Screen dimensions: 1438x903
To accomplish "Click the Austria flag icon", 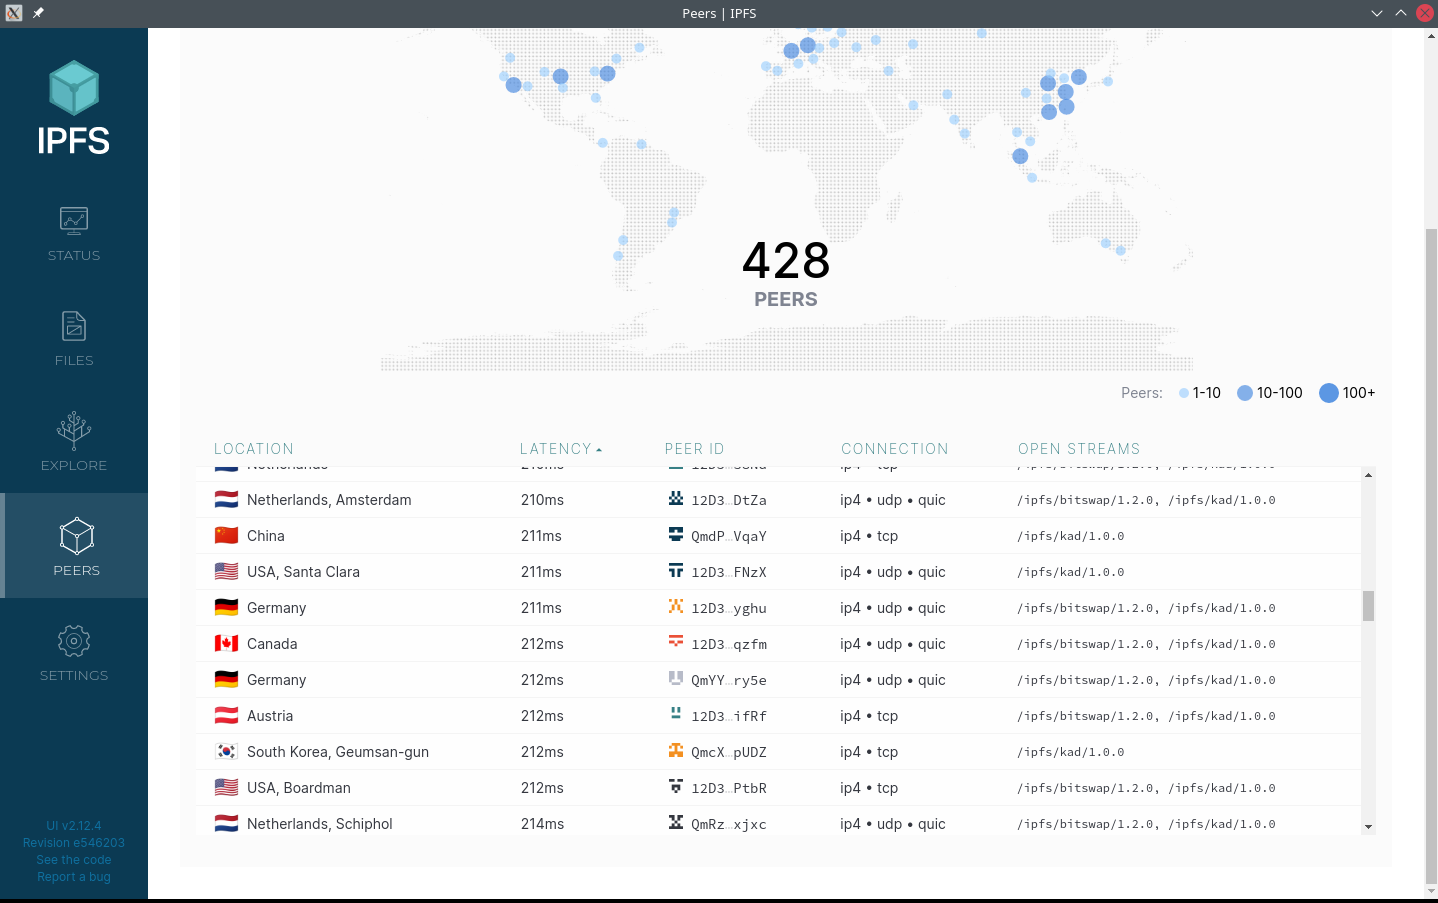I will [227, 715].
